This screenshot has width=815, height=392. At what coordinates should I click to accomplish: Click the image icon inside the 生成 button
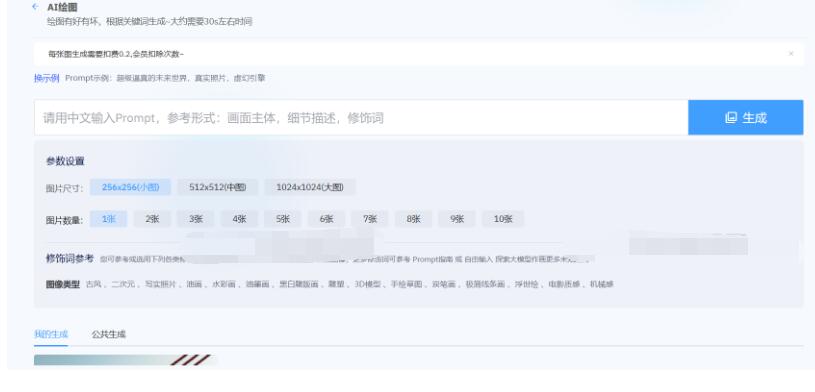pos(731,118)
